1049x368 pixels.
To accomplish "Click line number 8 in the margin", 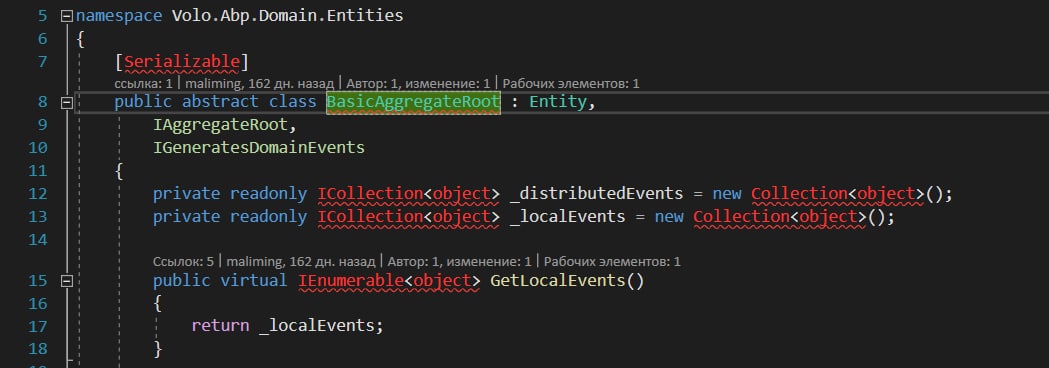I will click(x=43, y=102).
